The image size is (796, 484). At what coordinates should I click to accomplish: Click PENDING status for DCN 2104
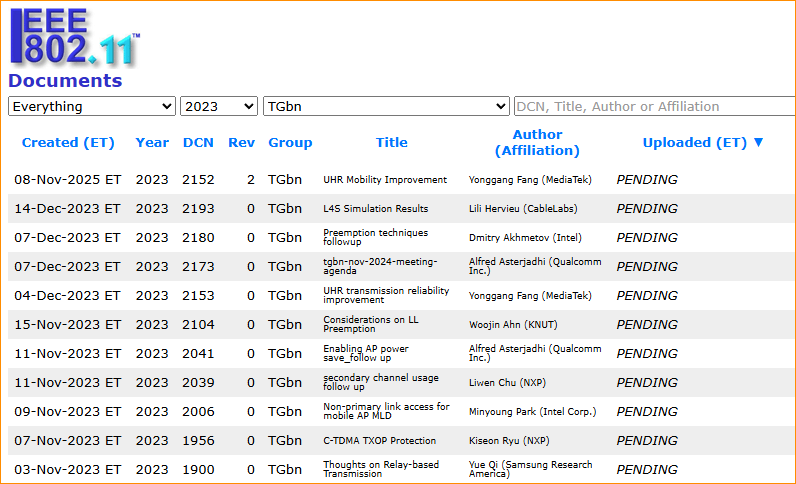click(x=646, y=325)
